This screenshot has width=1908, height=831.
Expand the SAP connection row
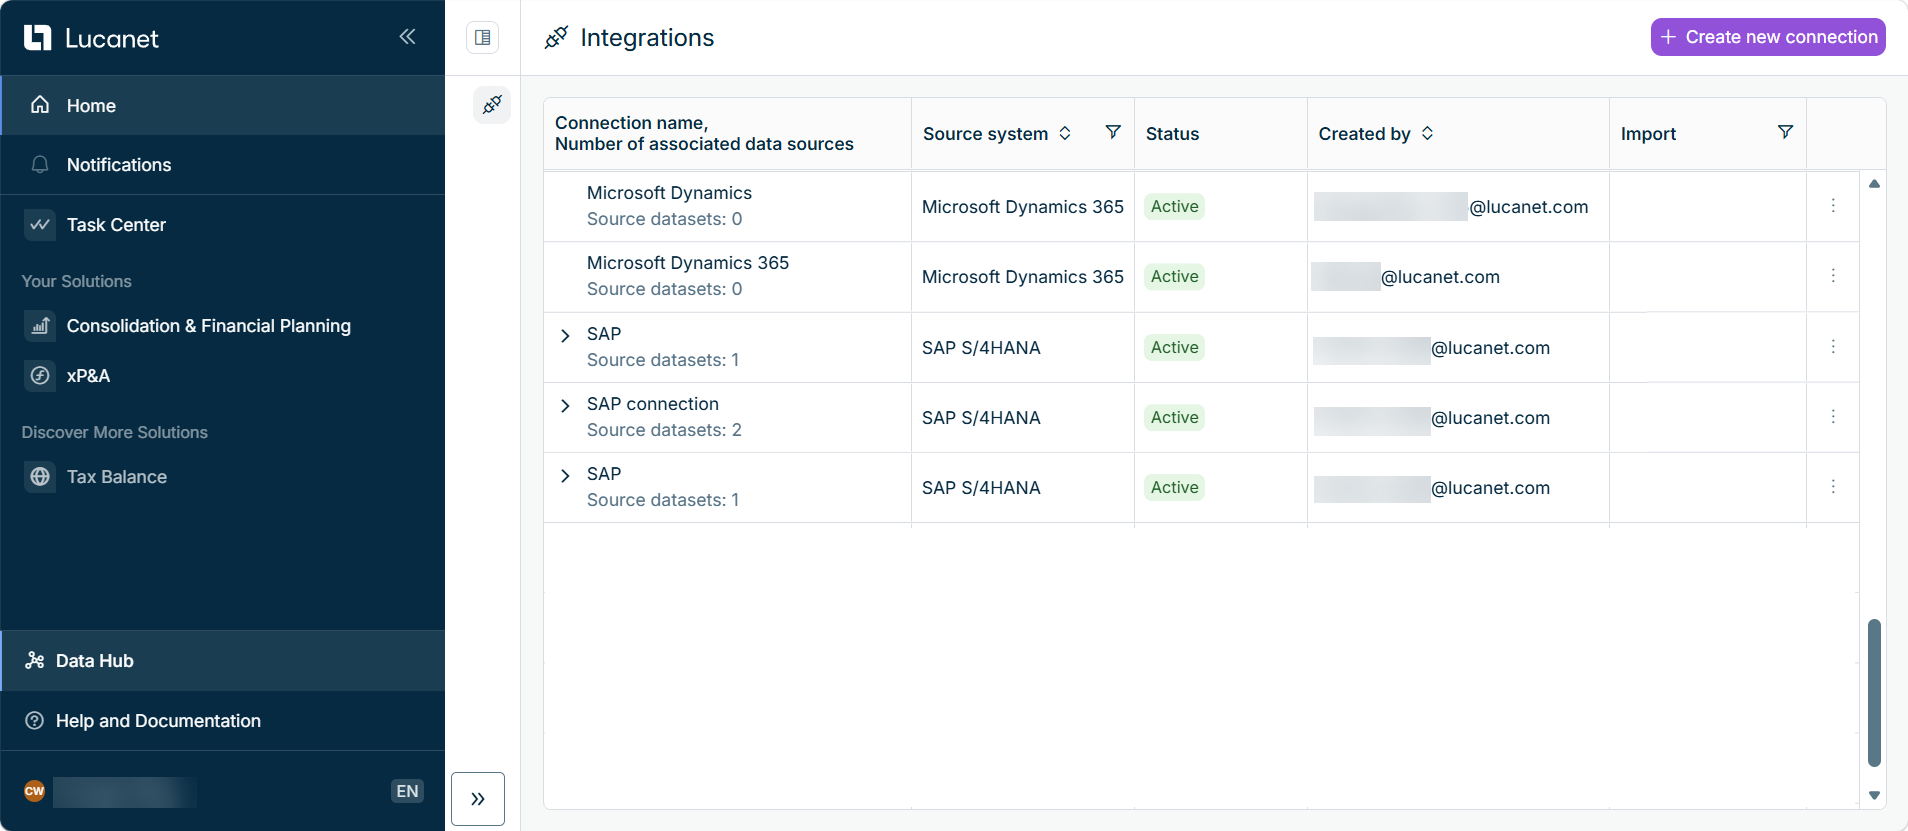565,406
